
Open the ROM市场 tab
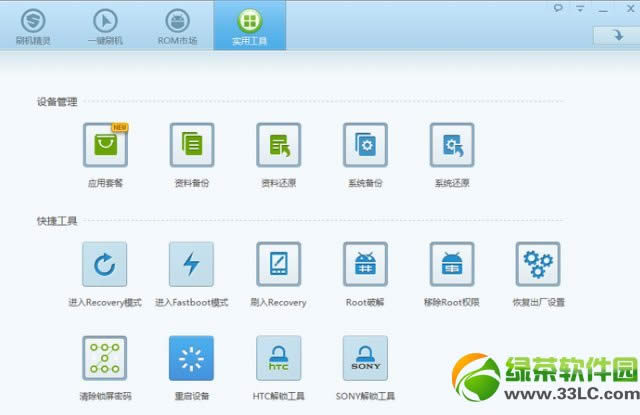point(177,26)
